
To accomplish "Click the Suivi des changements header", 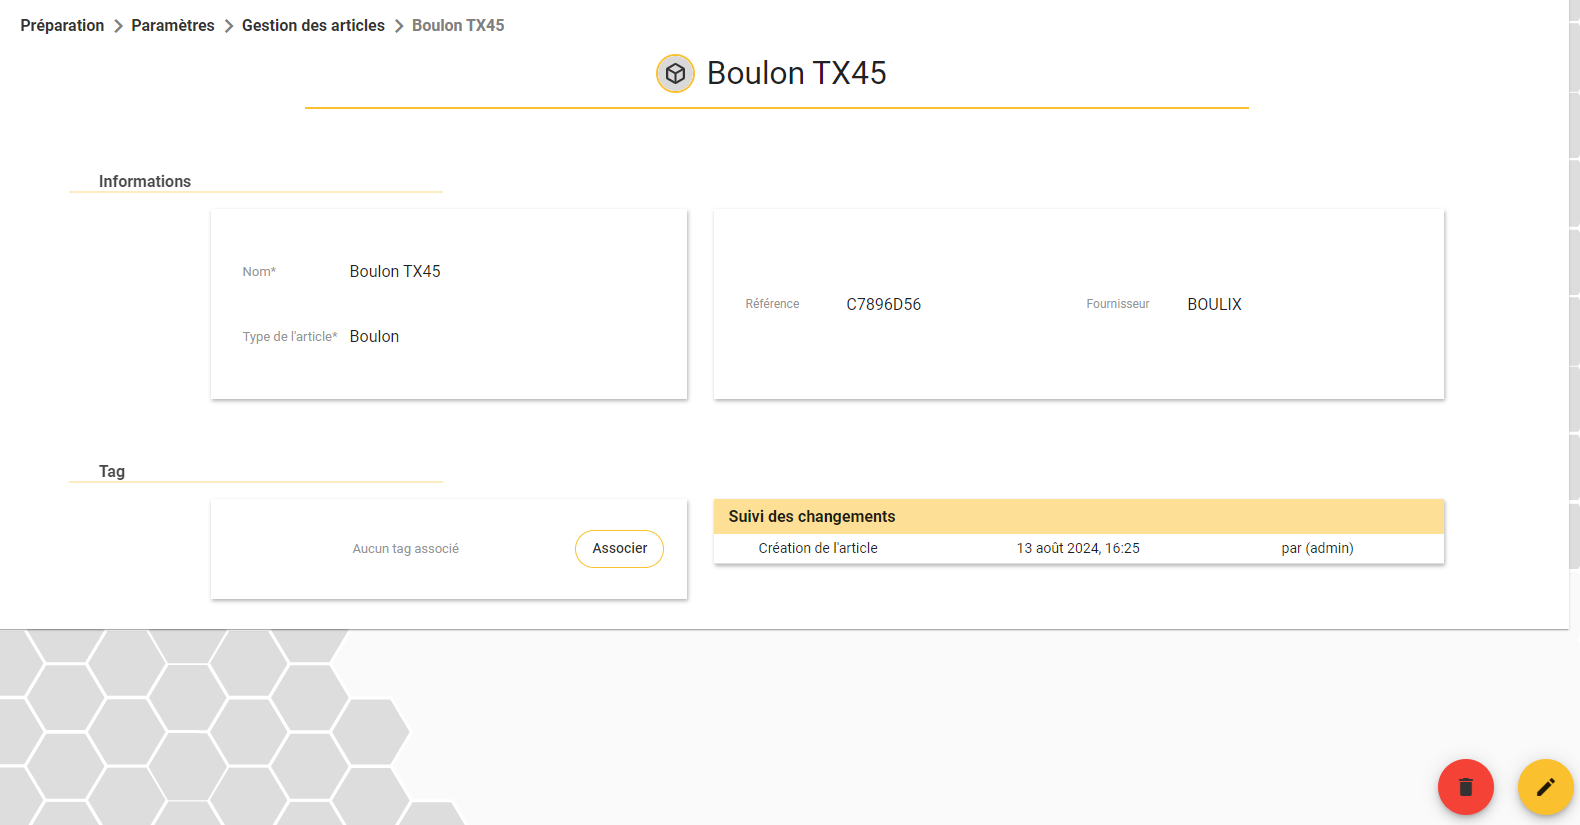I will (1079, 516).
